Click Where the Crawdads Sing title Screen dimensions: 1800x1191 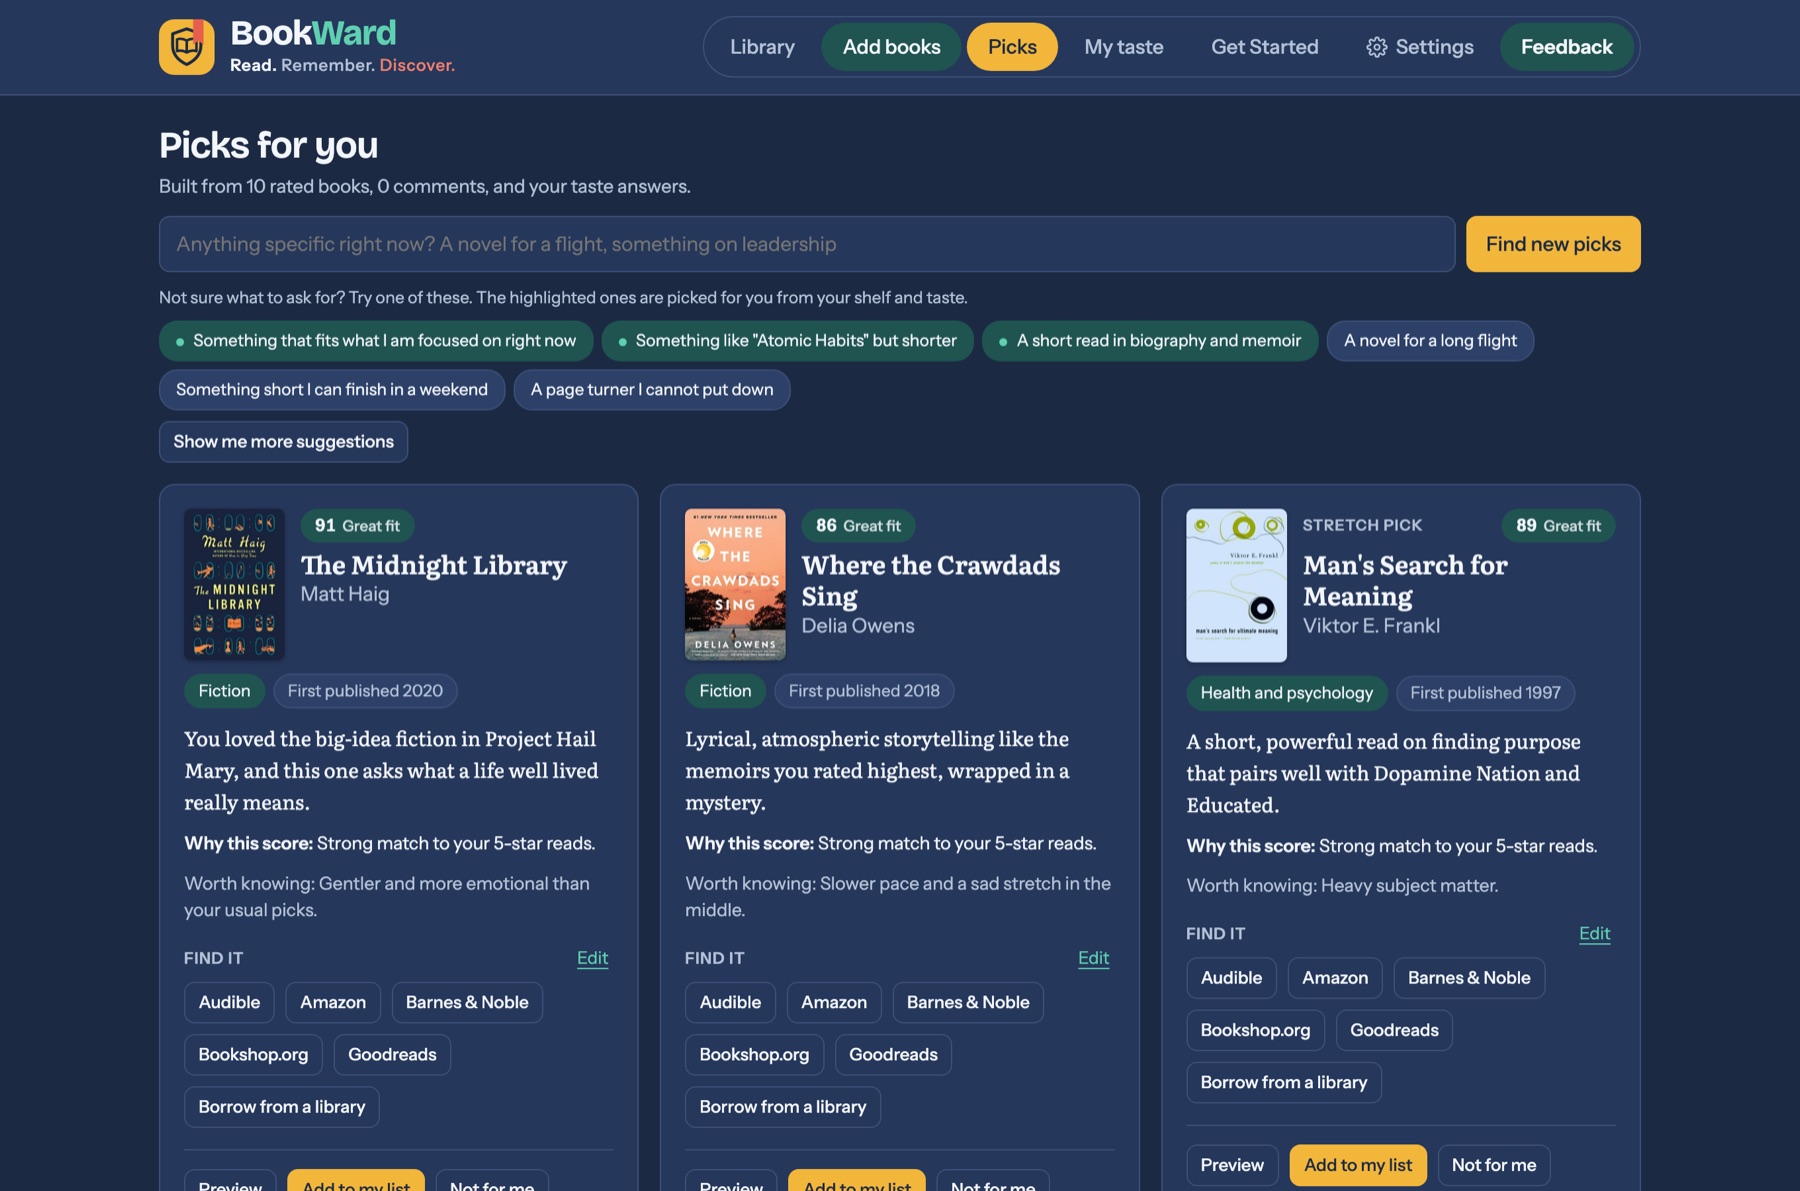930,580
